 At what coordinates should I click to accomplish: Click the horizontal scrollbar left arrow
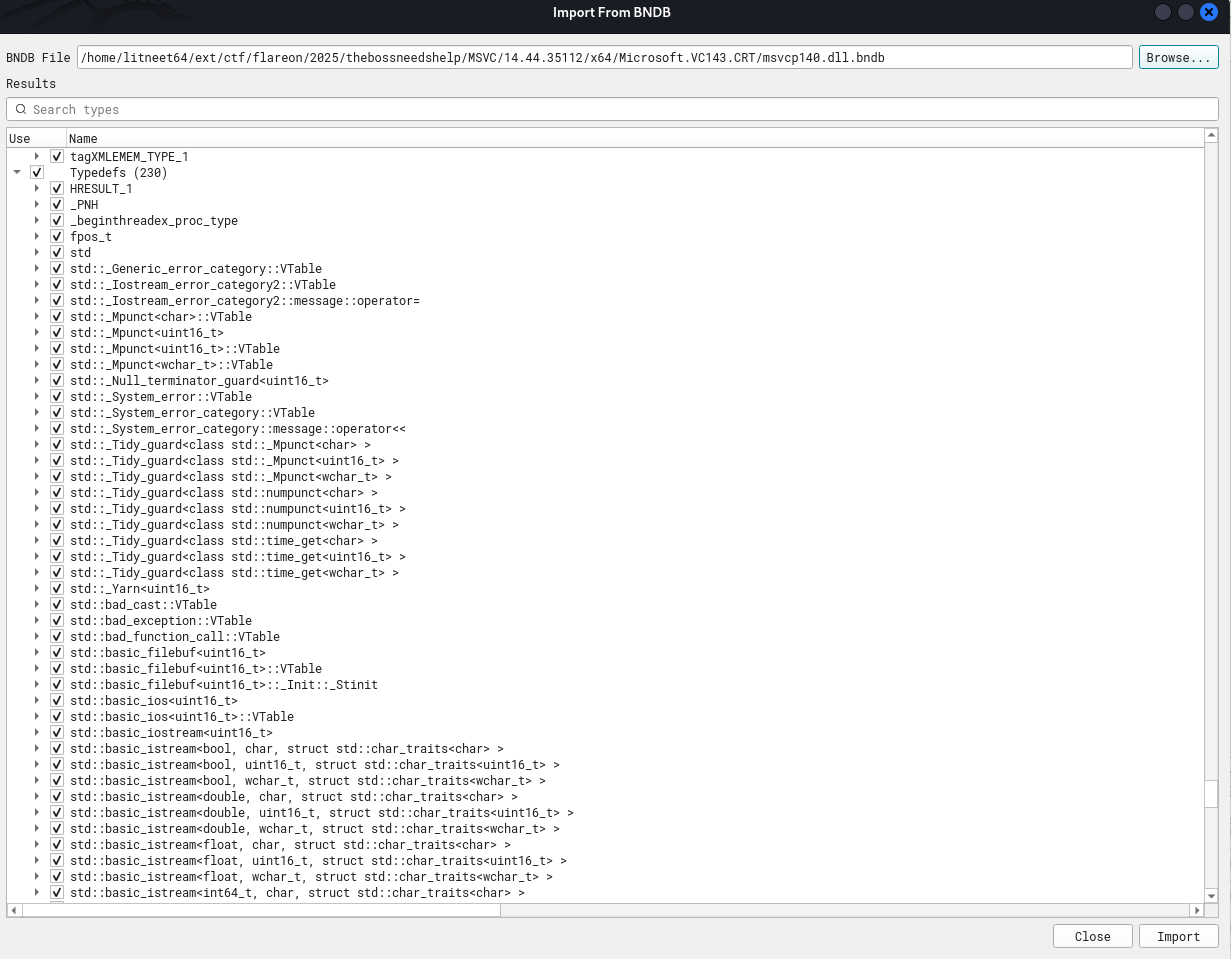14,910
